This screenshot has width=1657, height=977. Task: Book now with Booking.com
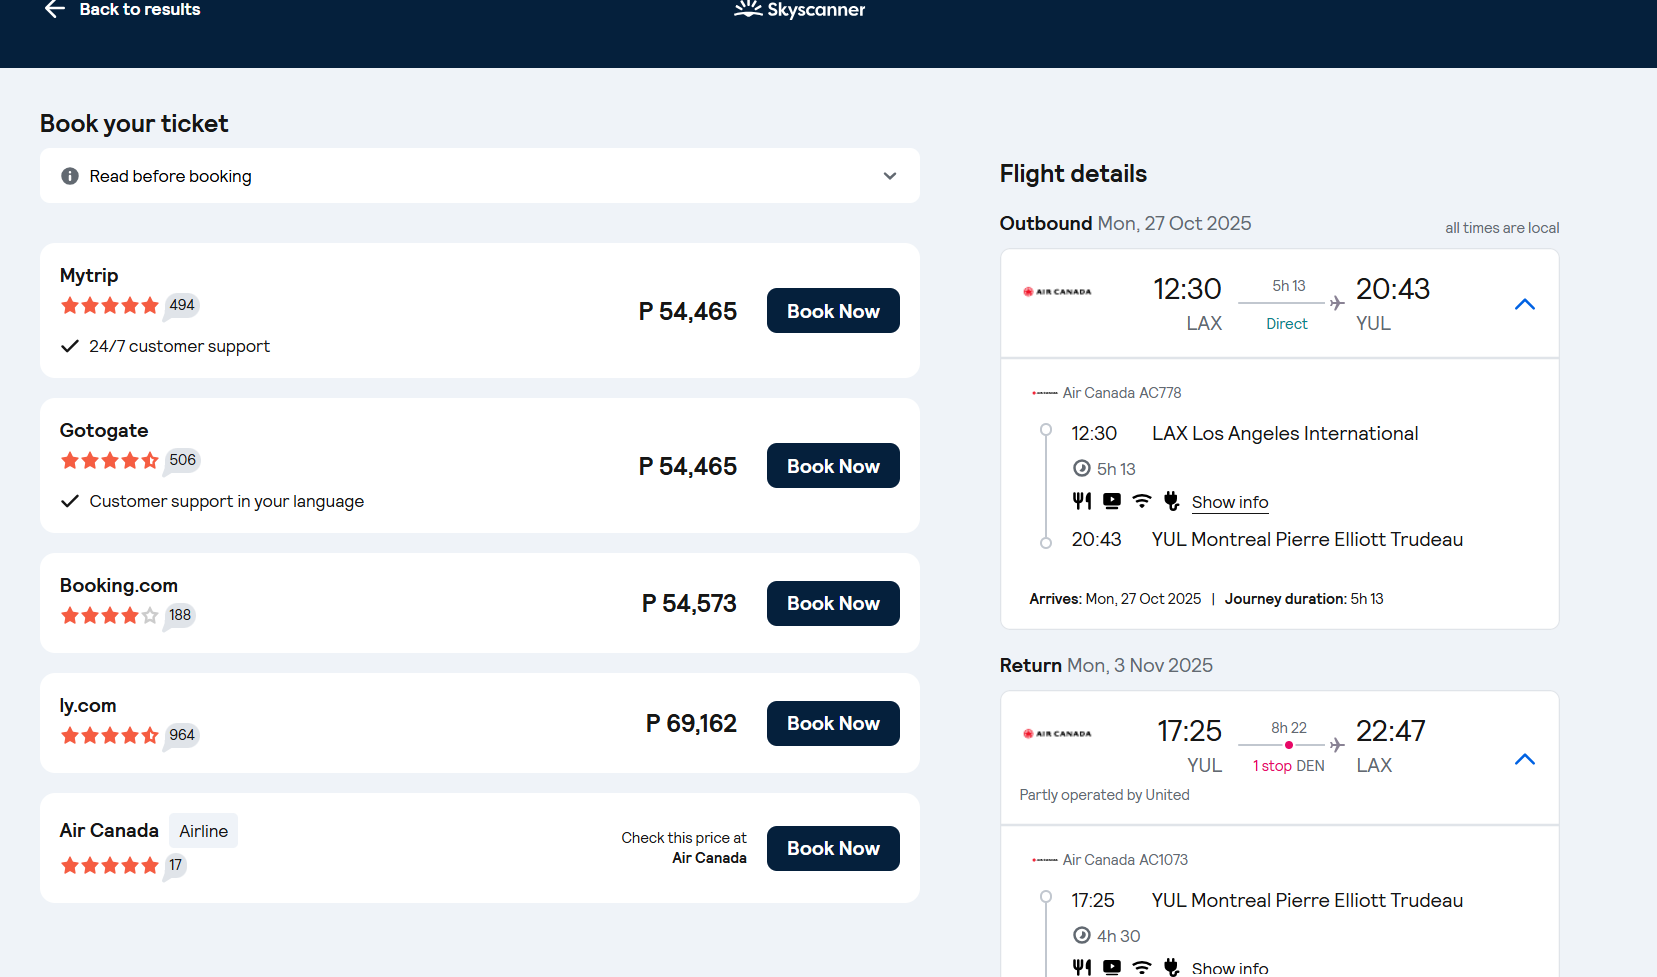pos(833,604)
